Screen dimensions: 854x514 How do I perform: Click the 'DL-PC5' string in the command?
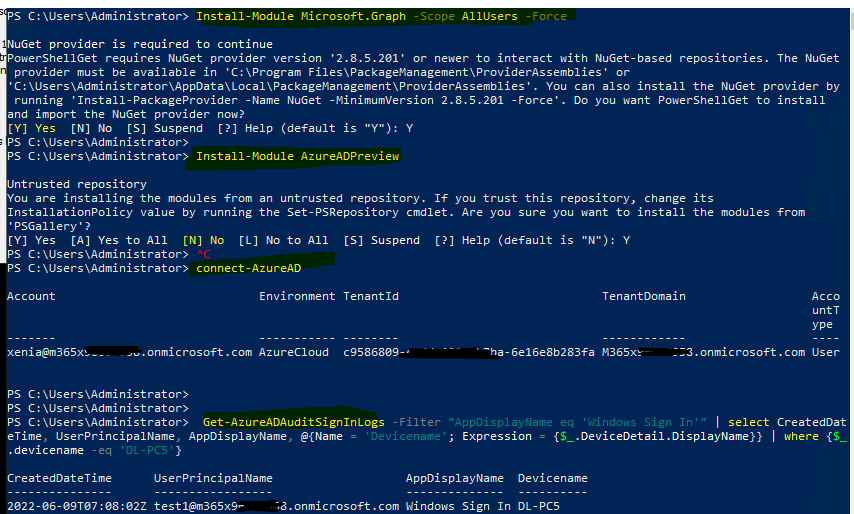click(147, 450)
